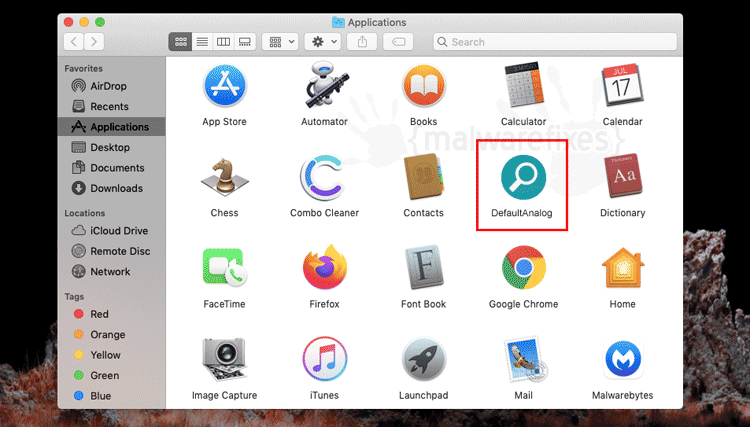Click the Dictionary app icon
Viewport: 750px width, 427px height.
coord(623,175)
